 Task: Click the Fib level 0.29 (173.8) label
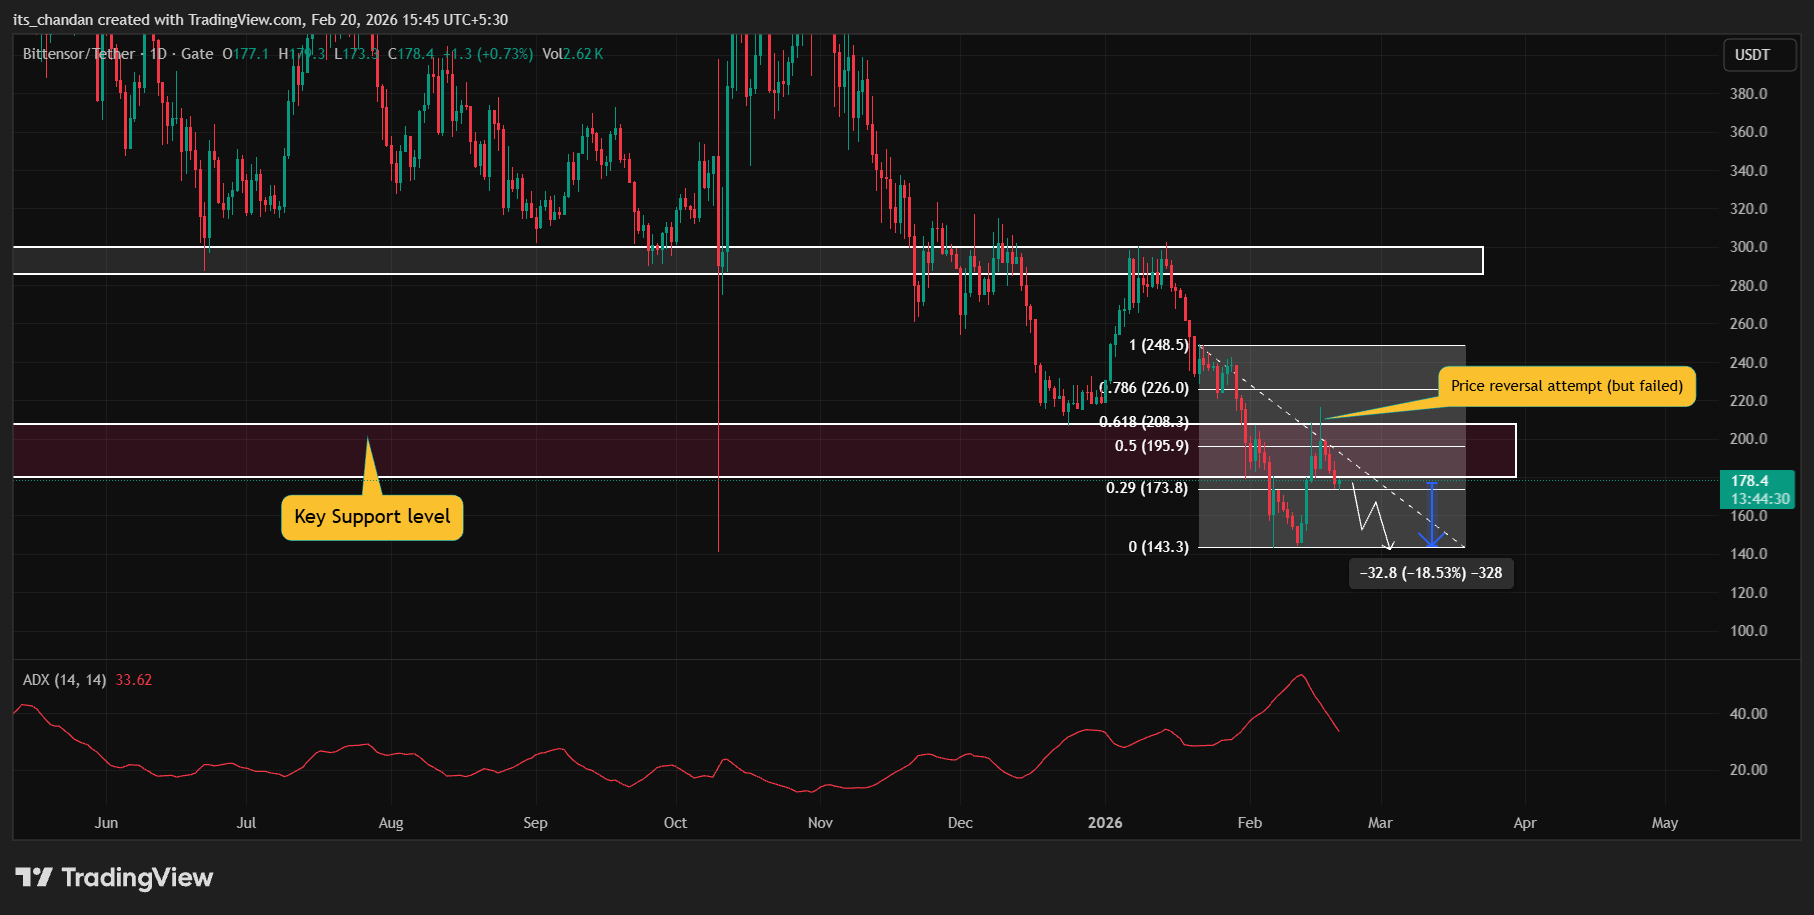1147,488
